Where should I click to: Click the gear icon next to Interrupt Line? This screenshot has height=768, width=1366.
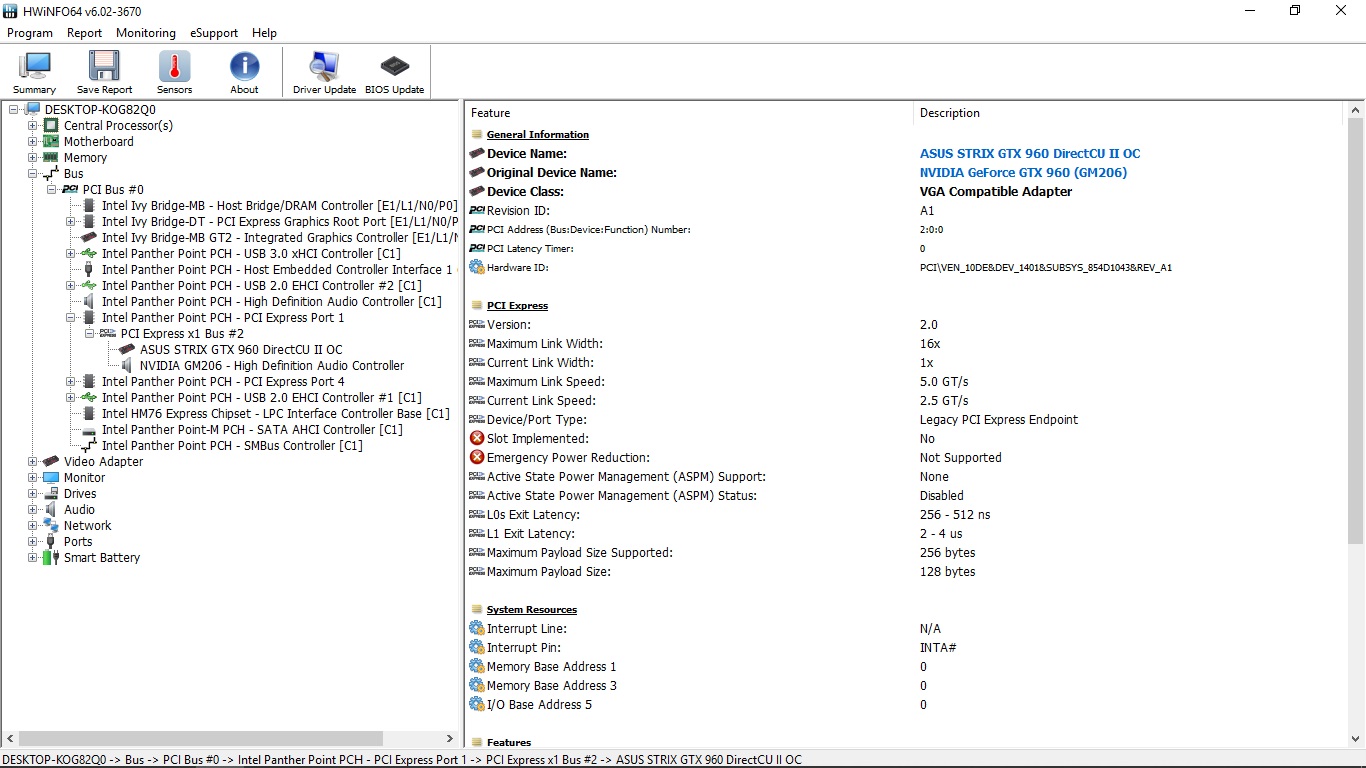477,629
